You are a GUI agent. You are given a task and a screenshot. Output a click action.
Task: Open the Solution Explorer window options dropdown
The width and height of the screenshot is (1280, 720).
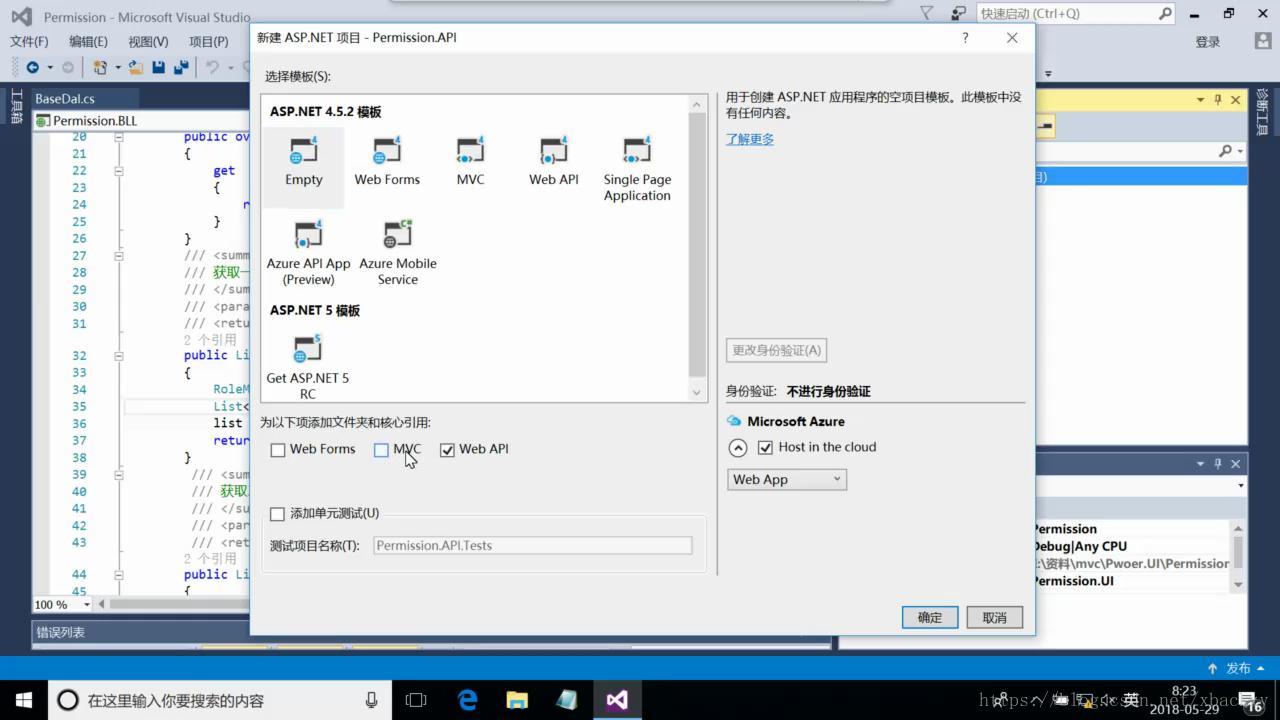(1201, 99)
